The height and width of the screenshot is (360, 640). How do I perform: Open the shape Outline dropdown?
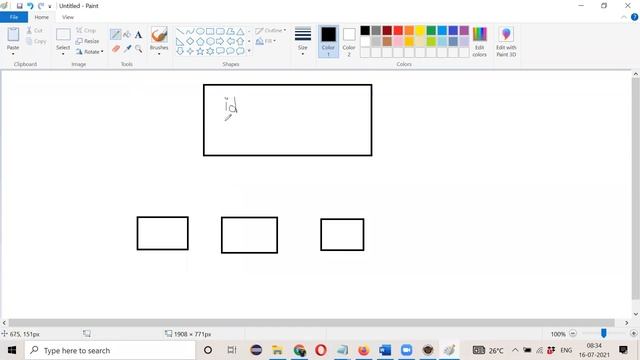(x=271, y=31)
